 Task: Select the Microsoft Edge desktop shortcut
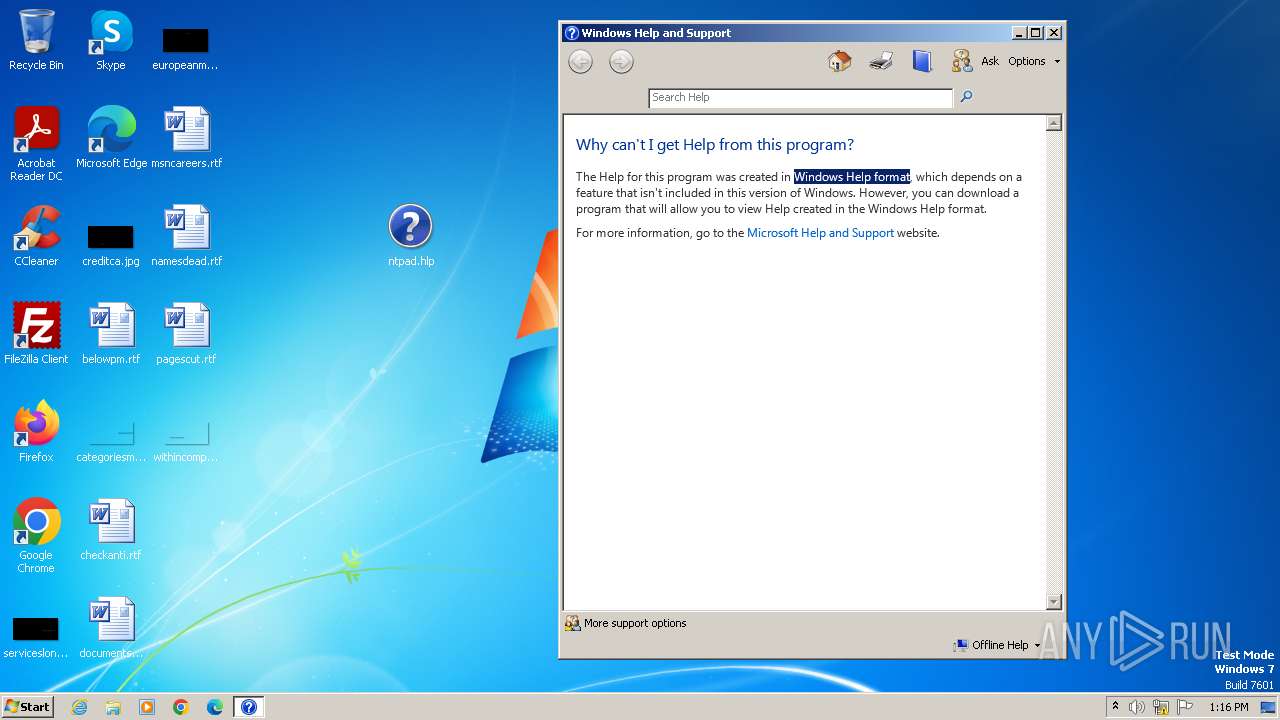[111, 138]
